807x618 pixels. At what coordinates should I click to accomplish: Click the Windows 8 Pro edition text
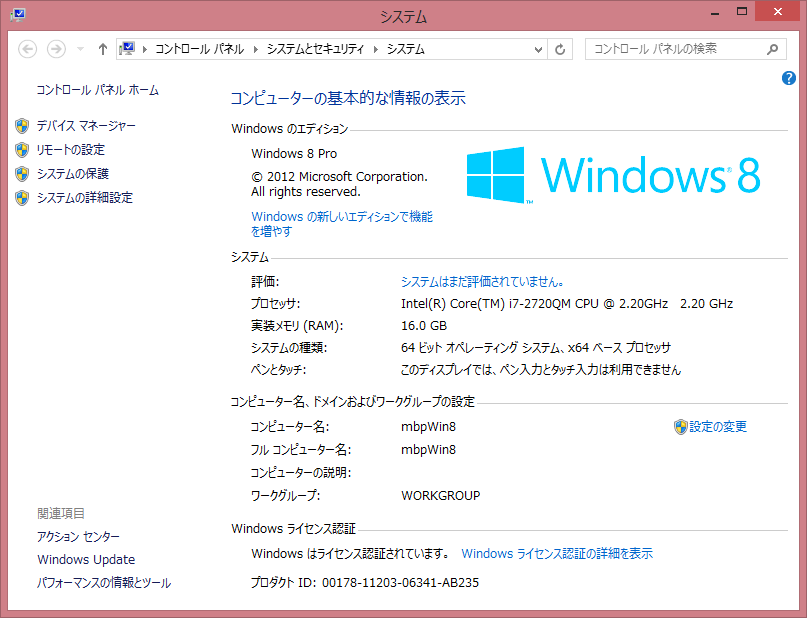click(x=294, y=154)
